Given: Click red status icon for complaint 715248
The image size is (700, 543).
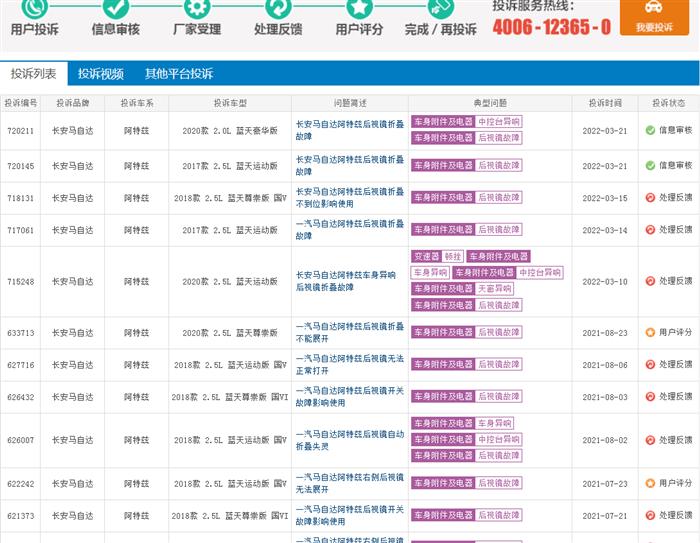Looking at the screenshot, I should click(x=650, y=281).
